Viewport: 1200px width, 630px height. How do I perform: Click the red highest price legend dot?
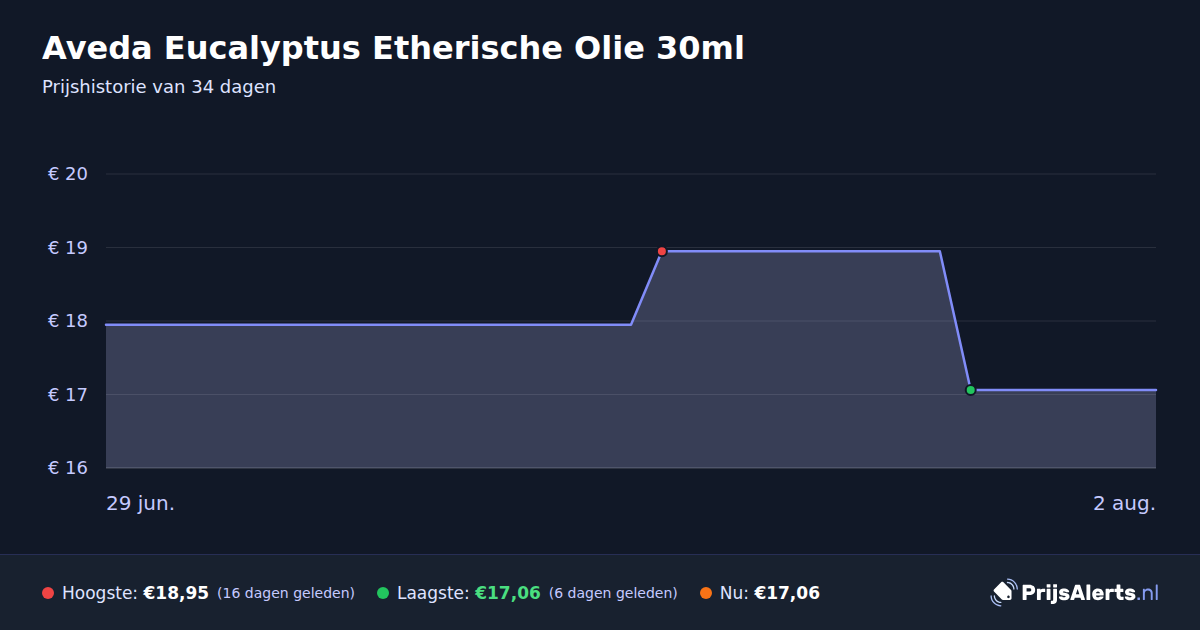click(x=48, y=593)
